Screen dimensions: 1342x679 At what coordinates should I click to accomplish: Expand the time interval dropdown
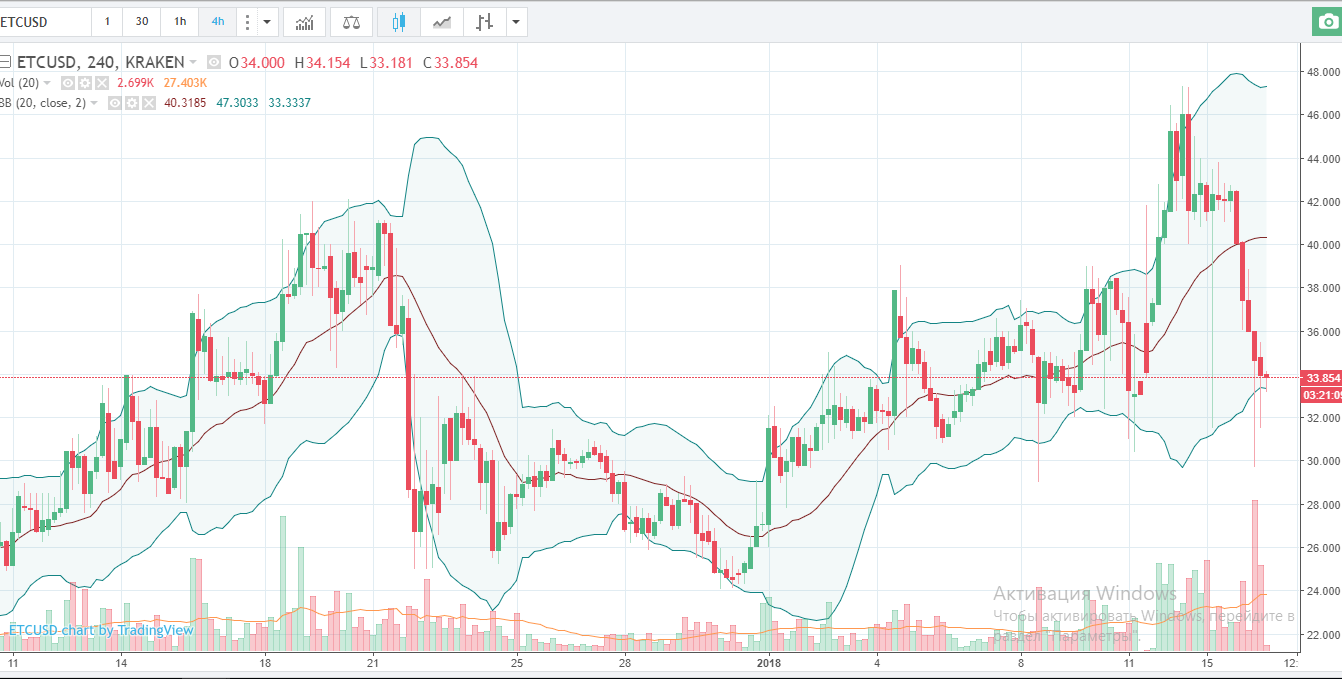click(x=267, y=21)
